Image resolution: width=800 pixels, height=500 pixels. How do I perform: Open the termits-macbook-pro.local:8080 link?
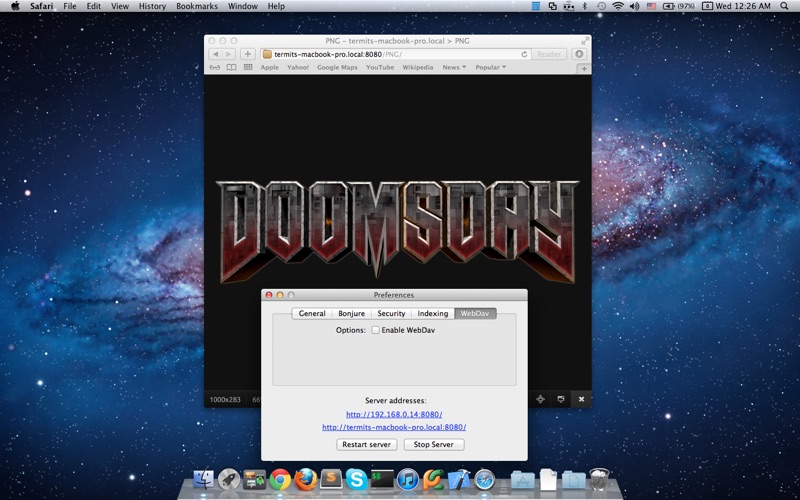(x=394, y=427)
